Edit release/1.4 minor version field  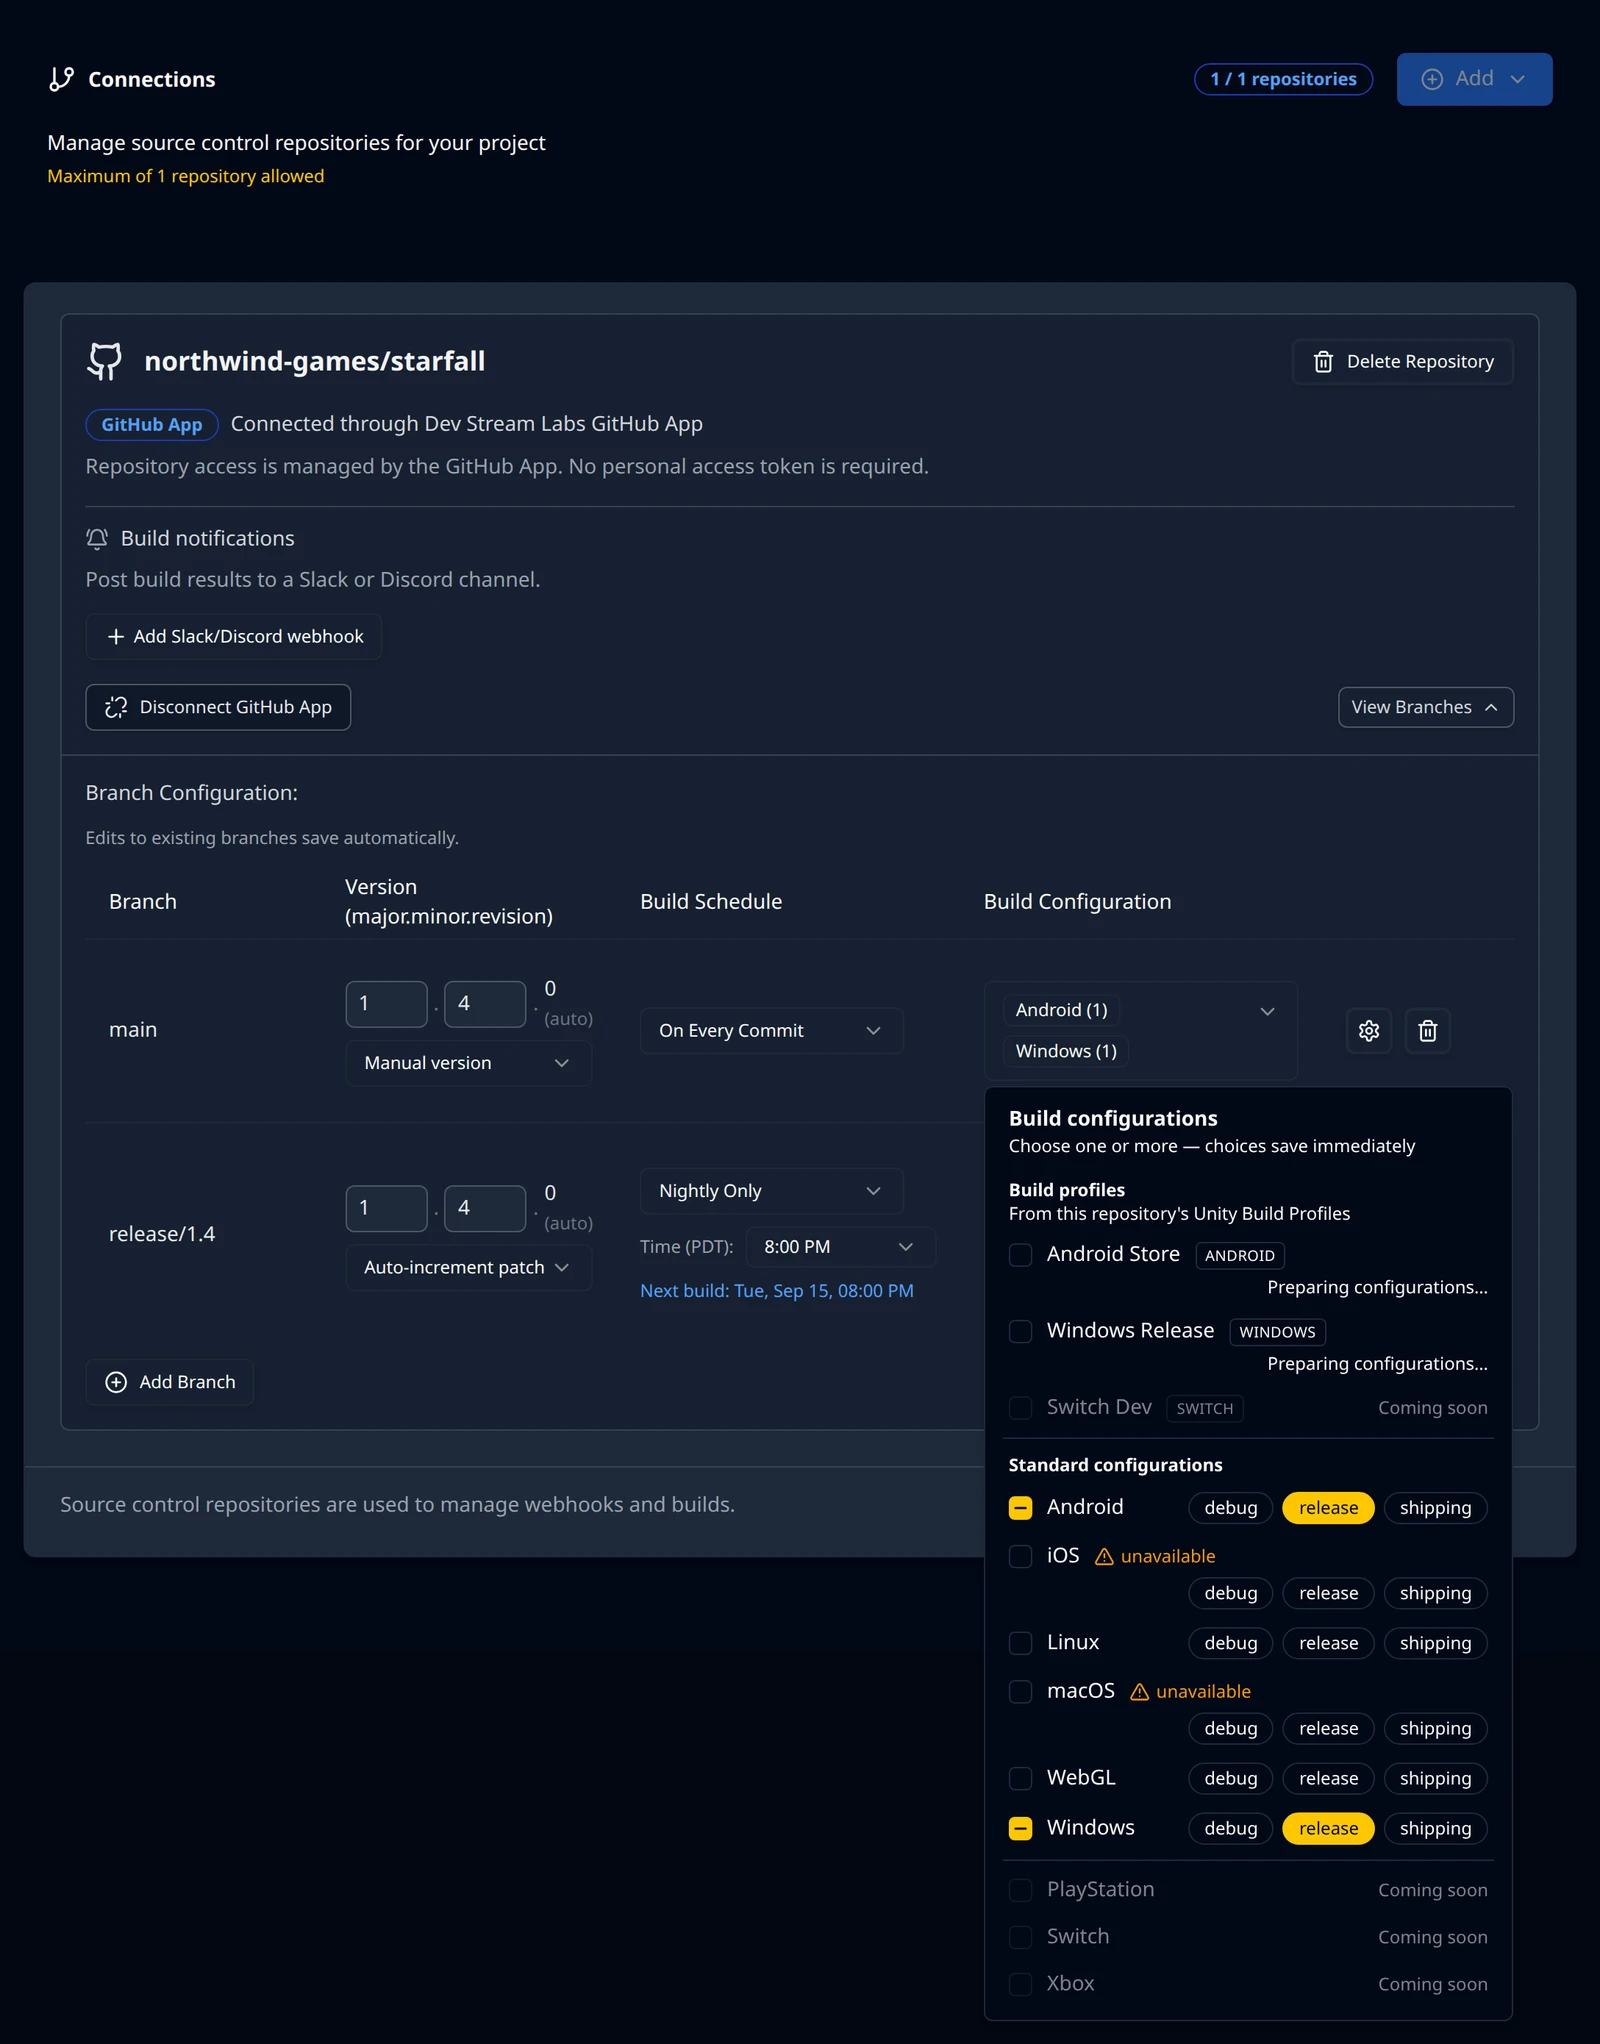pos(485,1208)
